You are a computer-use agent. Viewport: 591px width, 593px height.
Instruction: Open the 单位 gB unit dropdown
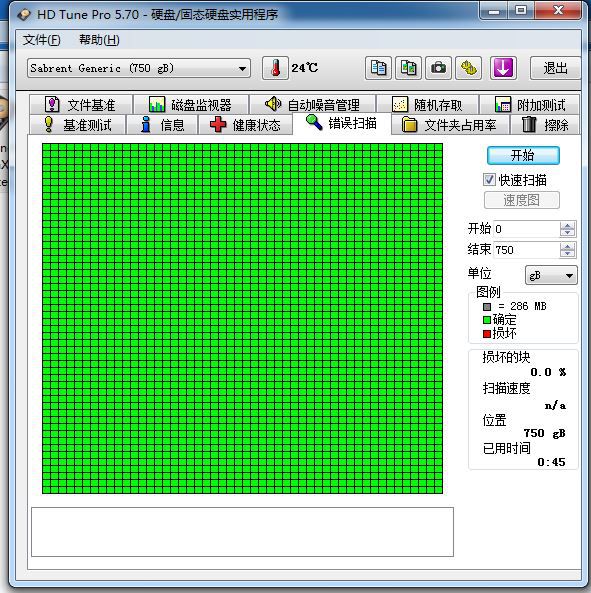(x=551, y=275)
